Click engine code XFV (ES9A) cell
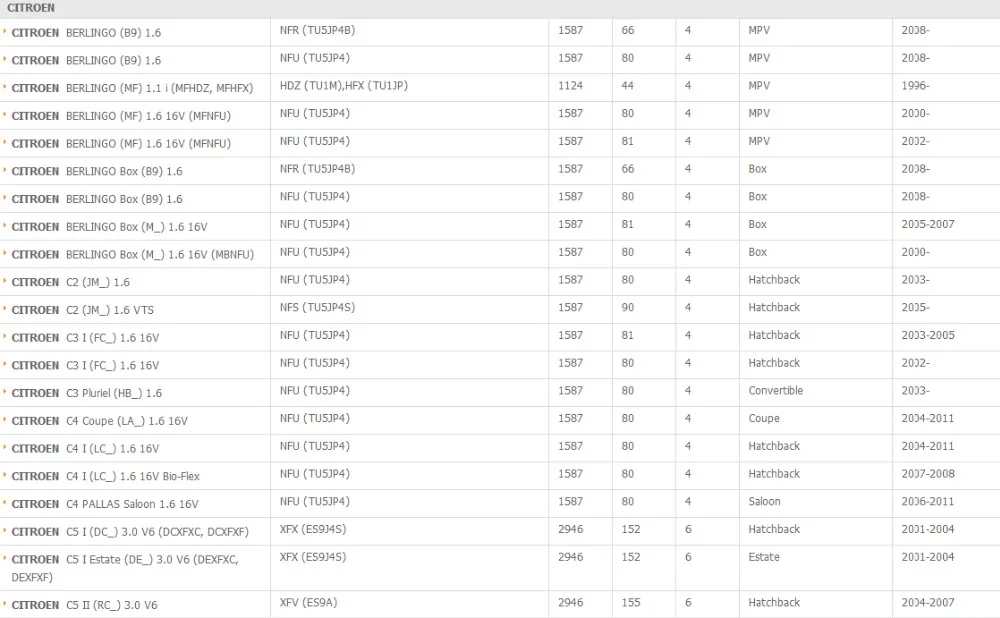The height and width of the screenshot is (618, 1000). 308,603
